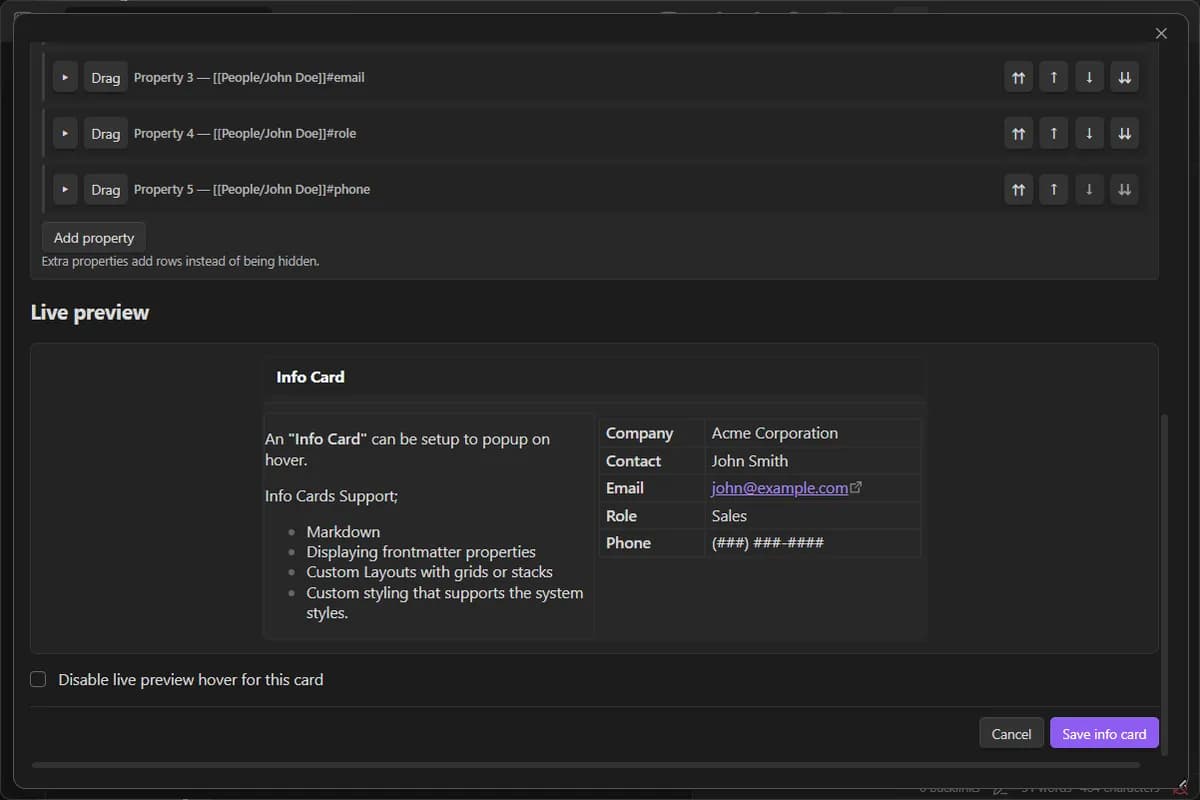Move Property 5 phone up one
Screen dimensions: 1200x800
coord(1053,189)
